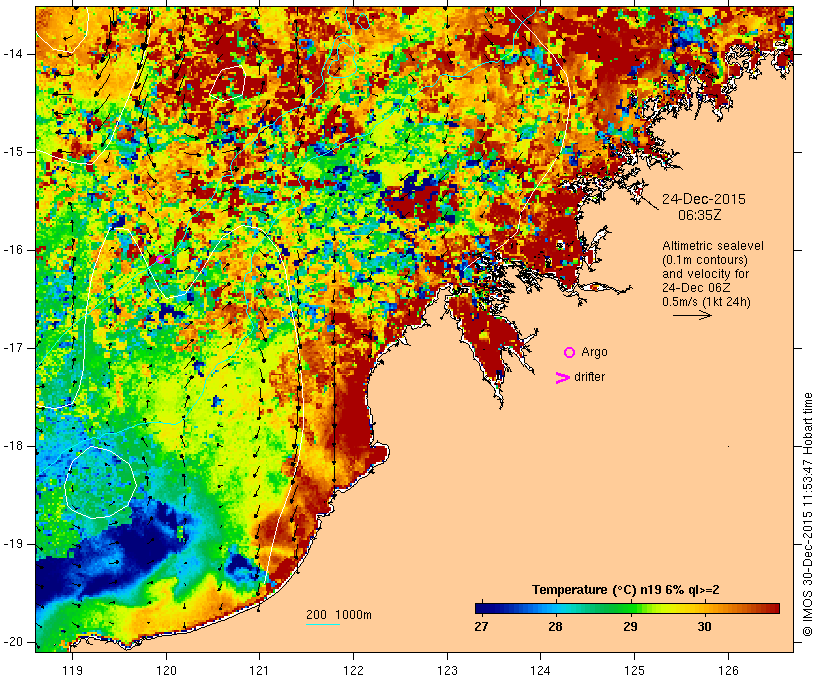Screen dimensions: 820x680
Task: Click the 'drifter' legend label
Action: [589, 377]
